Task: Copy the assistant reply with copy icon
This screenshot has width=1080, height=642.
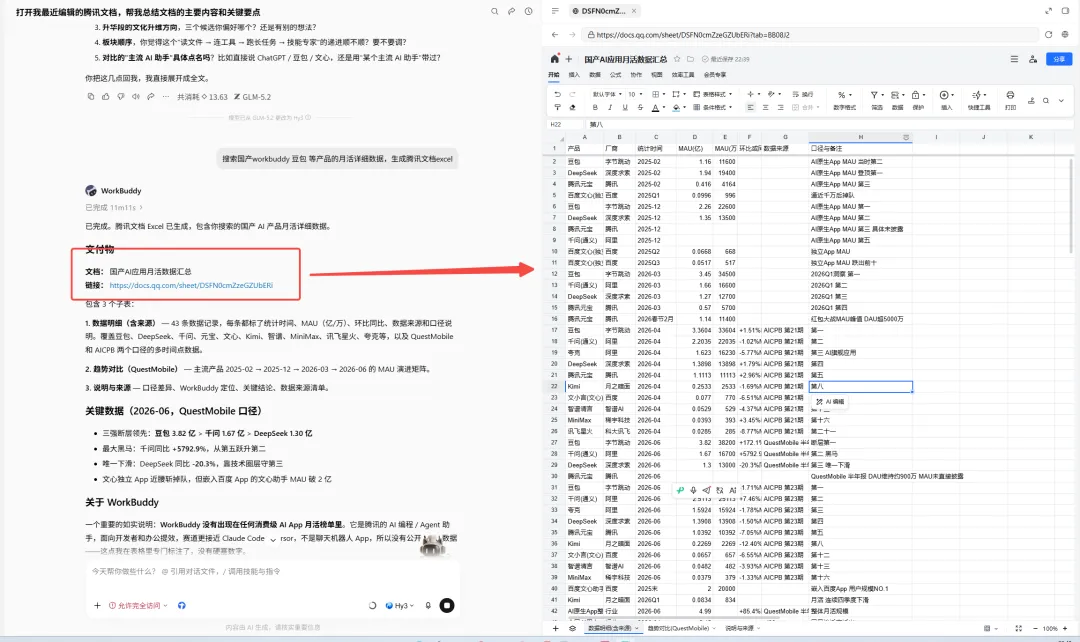Action: [x=90, y=96]
